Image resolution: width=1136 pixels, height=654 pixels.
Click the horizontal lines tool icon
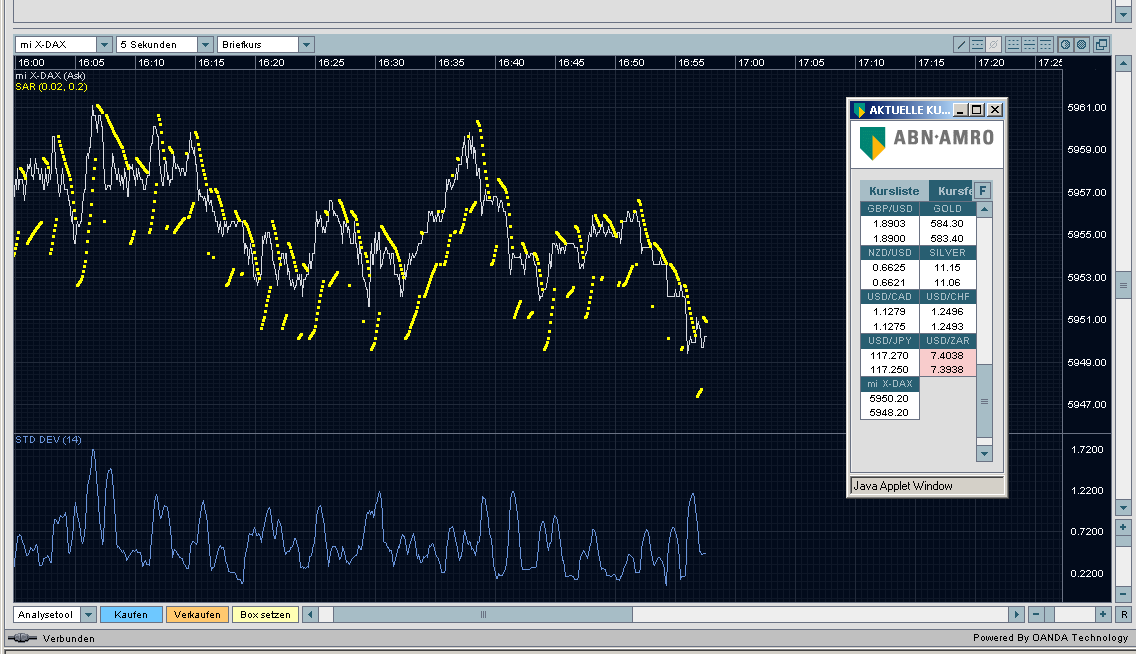coord(977,44)
